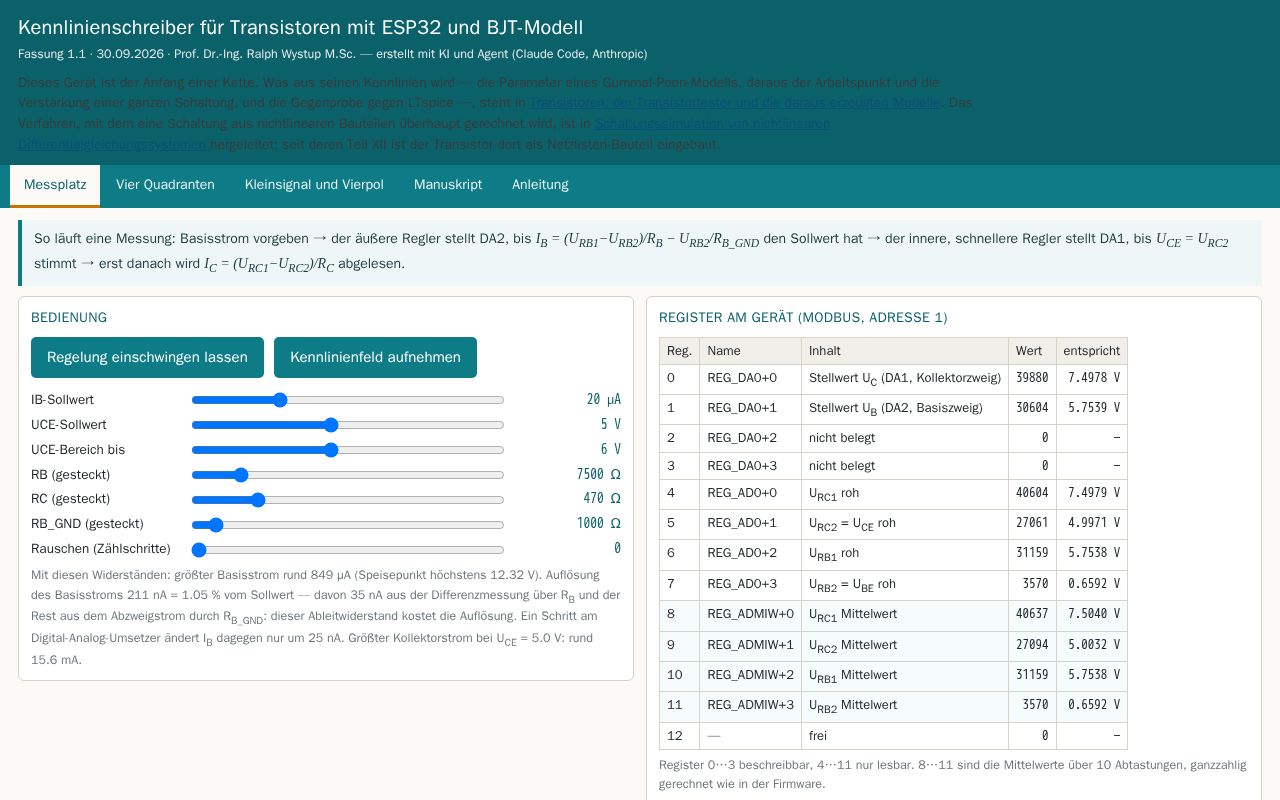Click Regelung einschwingen lassen button
The height and width of the screenshot is (800, 1280).
(147, 357)
